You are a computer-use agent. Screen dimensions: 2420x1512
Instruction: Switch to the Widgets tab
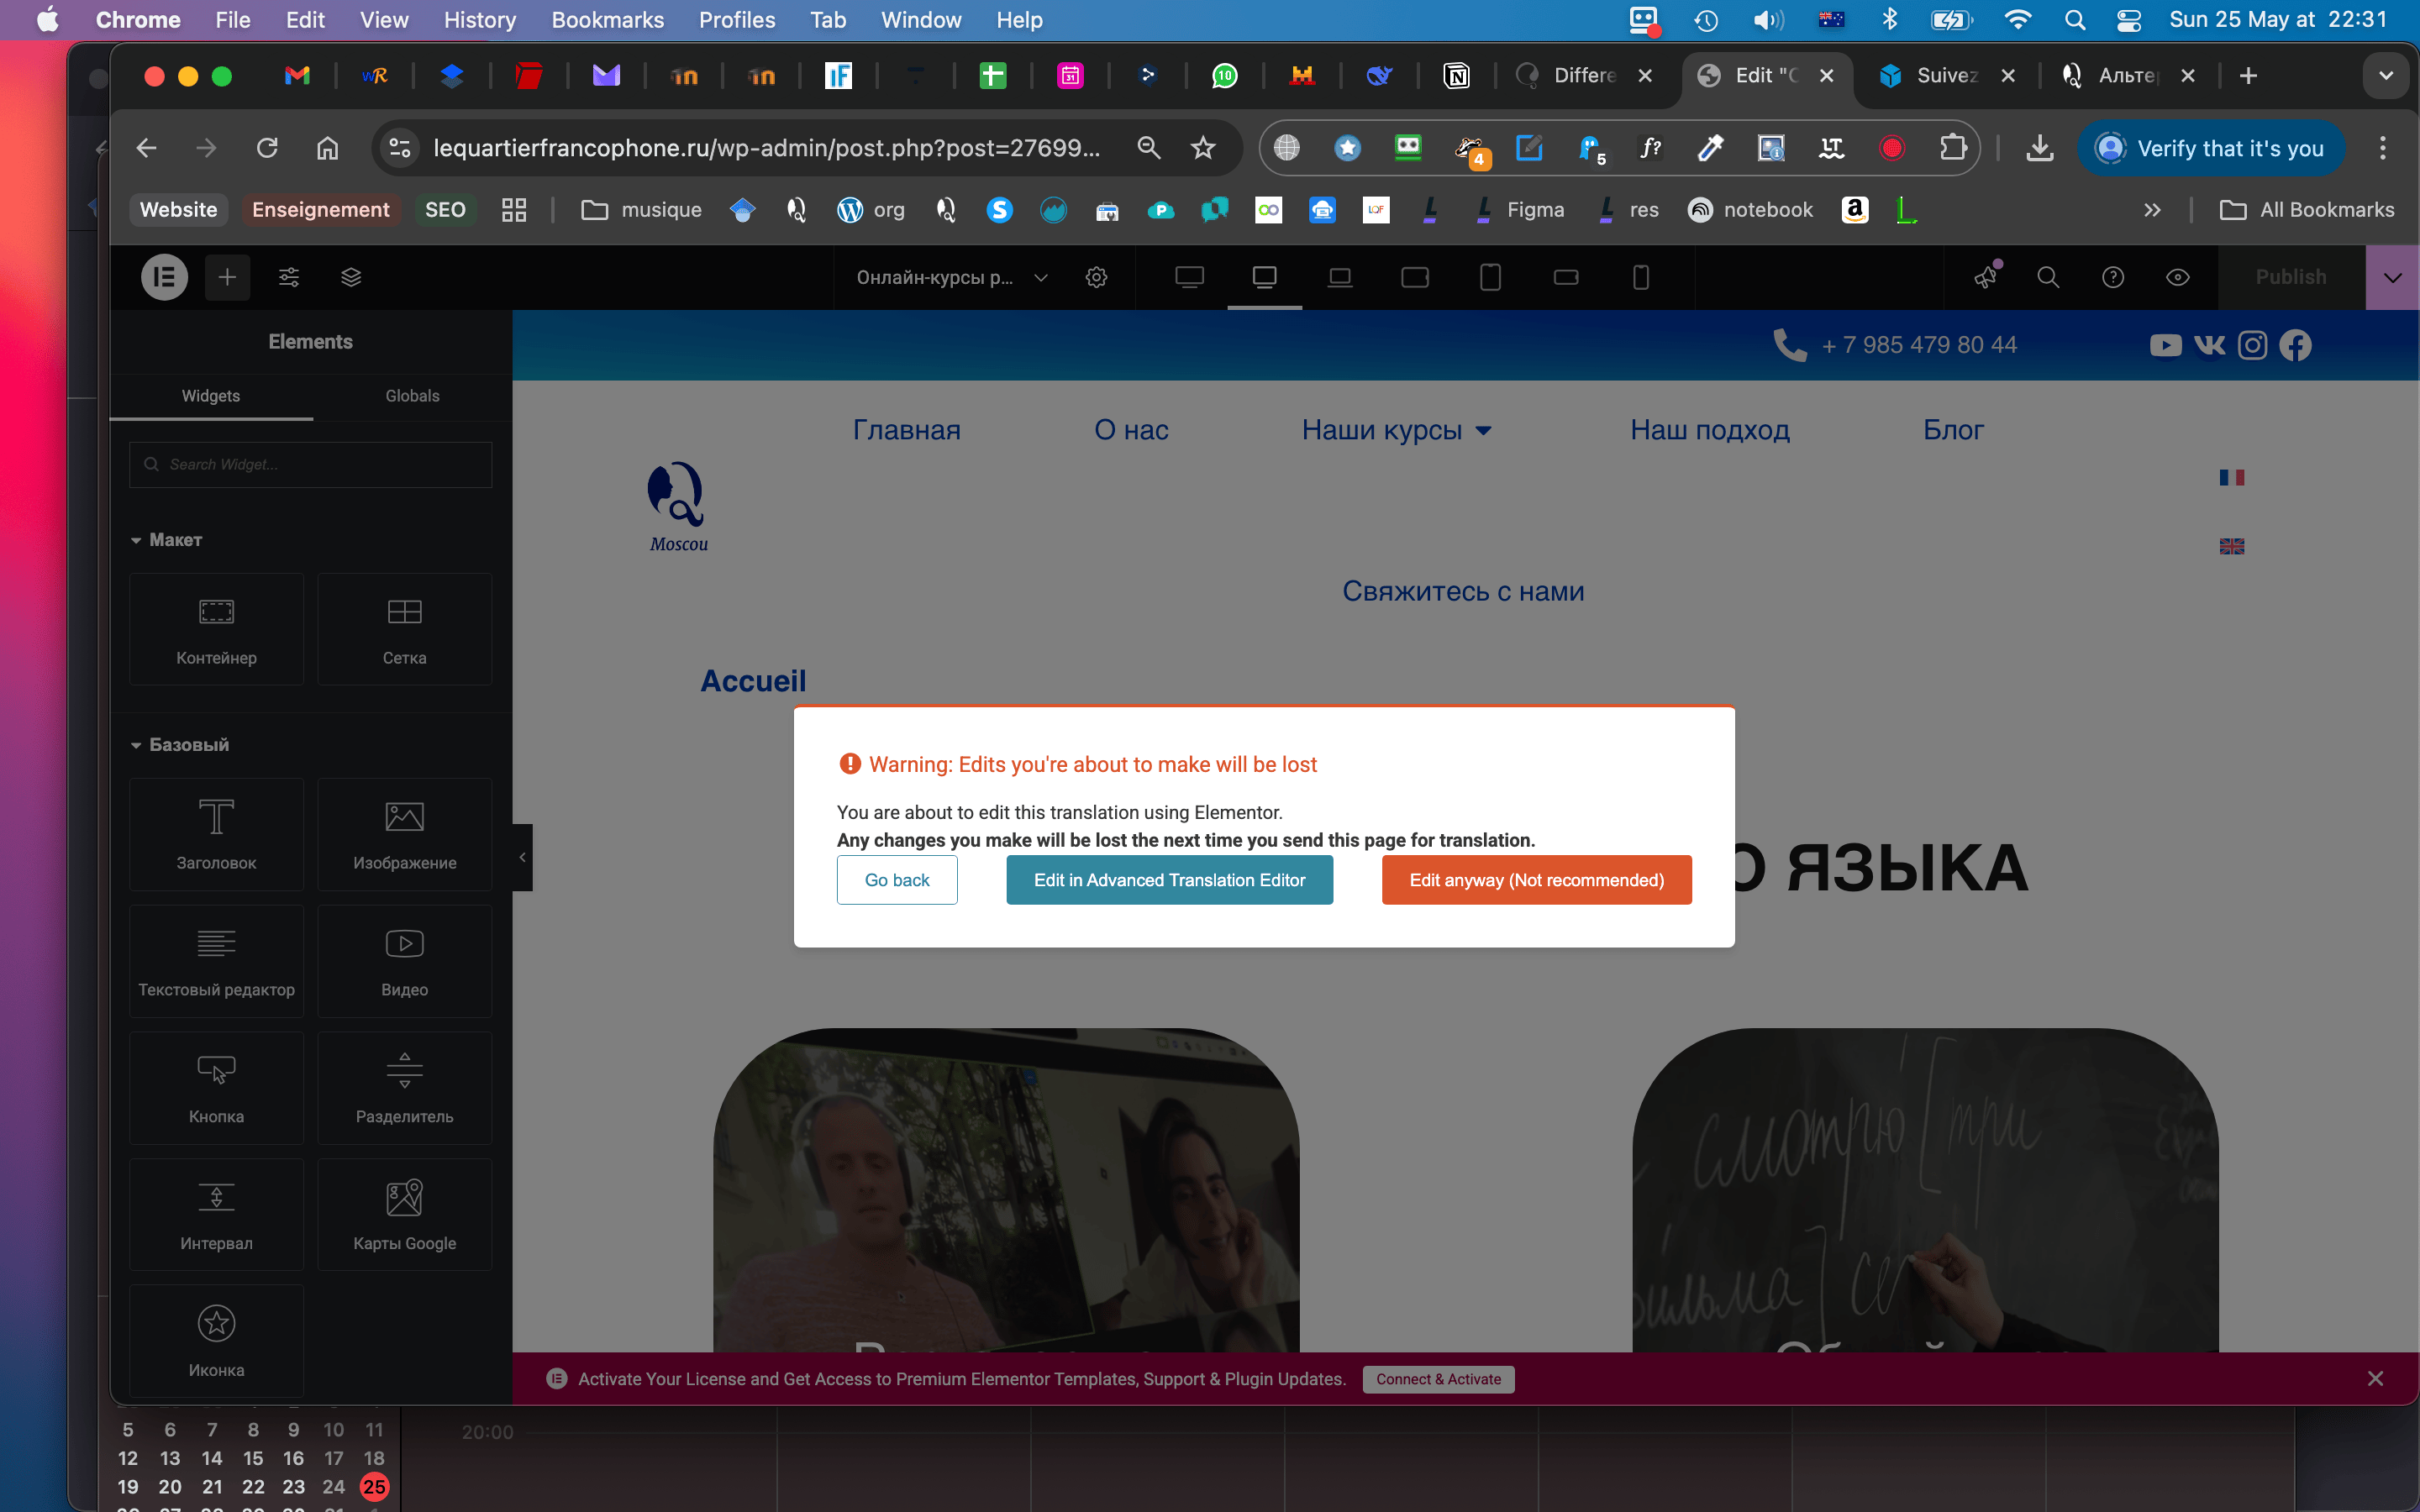click(211, 396)
